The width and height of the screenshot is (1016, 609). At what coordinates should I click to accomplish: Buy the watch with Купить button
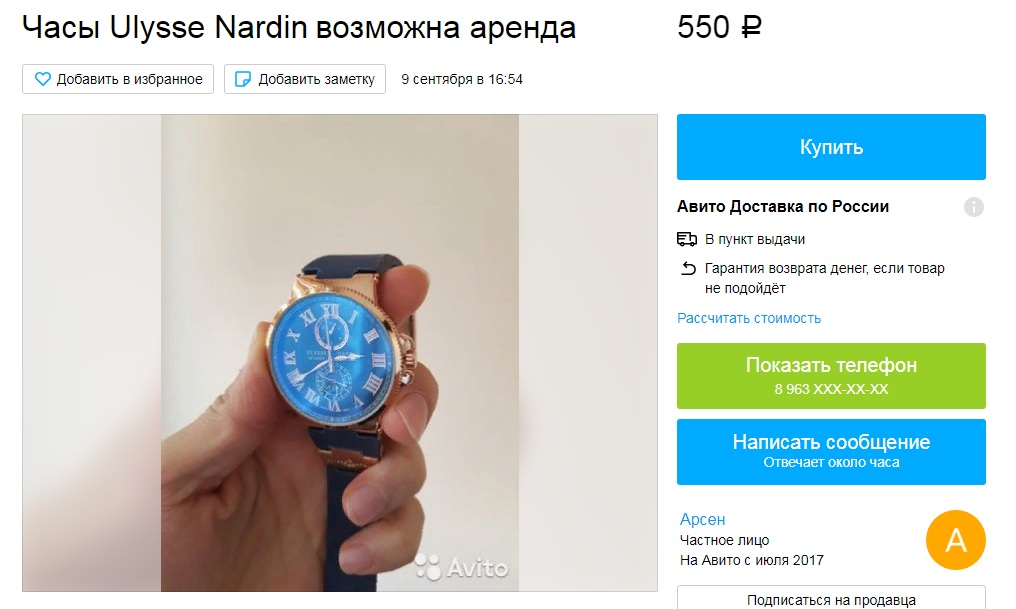(x=831, y=147)
